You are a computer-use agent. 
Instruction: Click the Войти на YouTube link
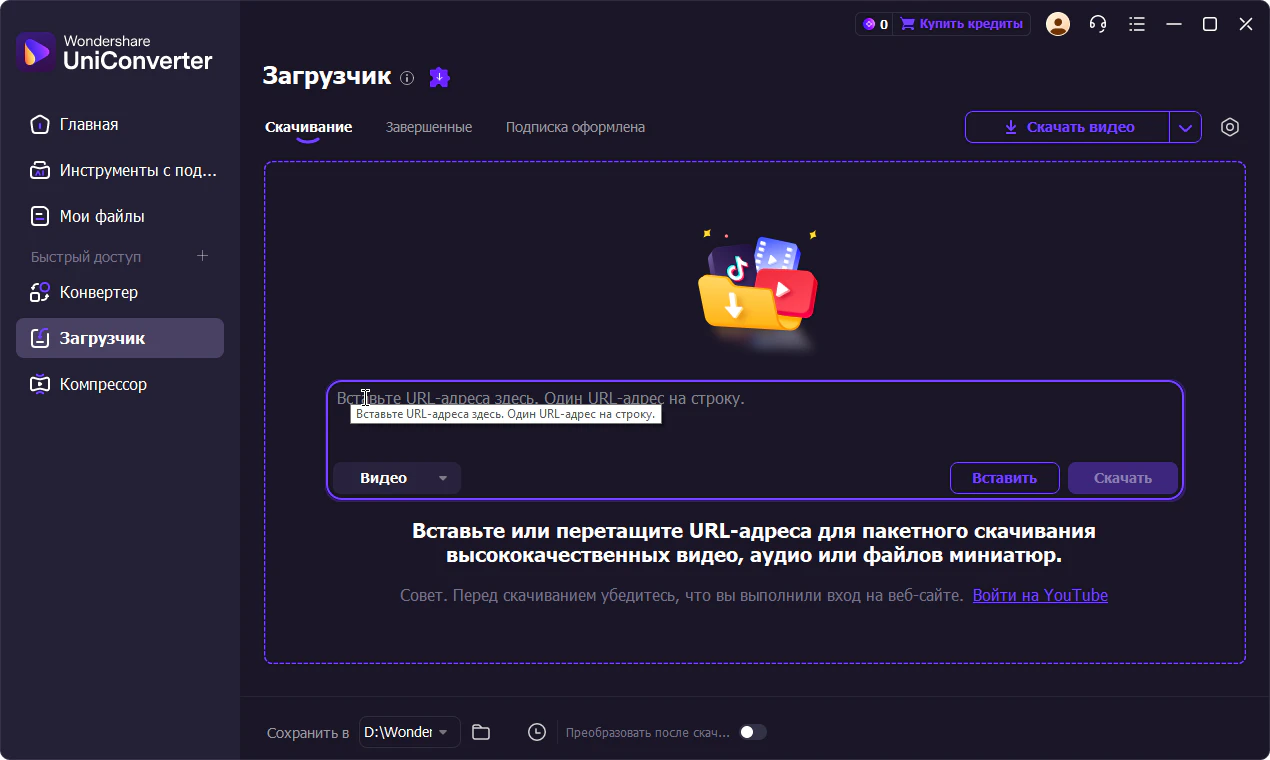1040,595
